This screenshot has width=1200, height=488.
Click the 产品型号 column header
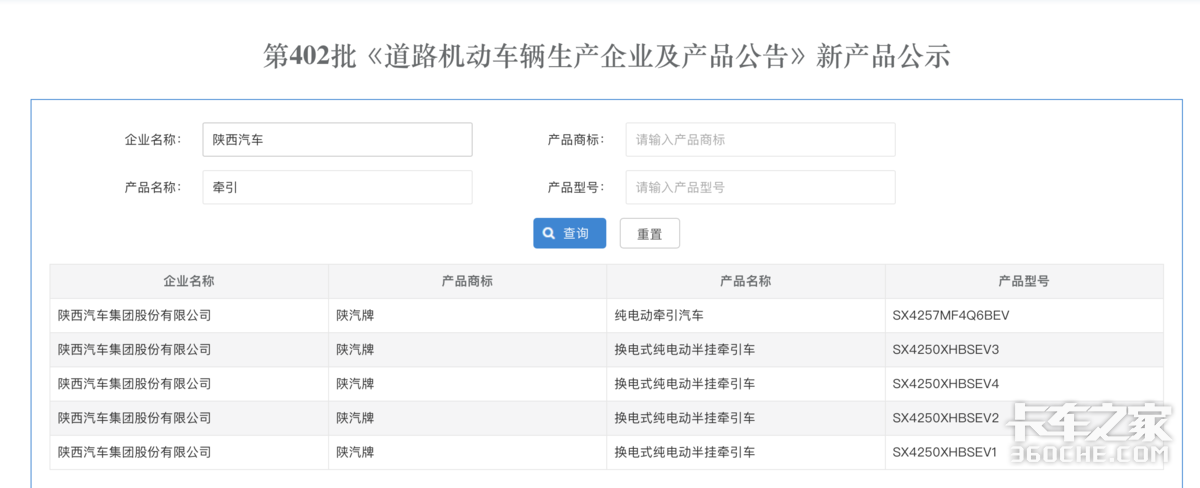tap(1024, 281)
